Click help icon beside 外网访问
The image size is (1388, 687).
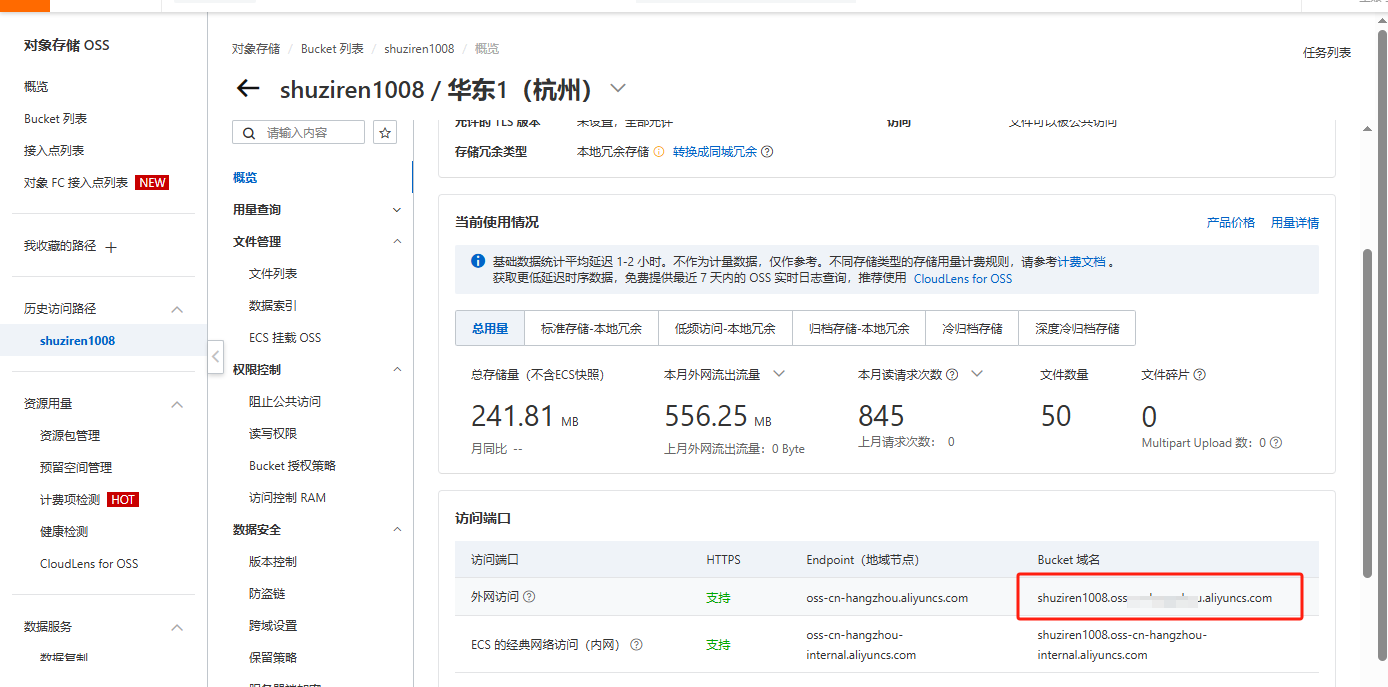pos(529,597)
